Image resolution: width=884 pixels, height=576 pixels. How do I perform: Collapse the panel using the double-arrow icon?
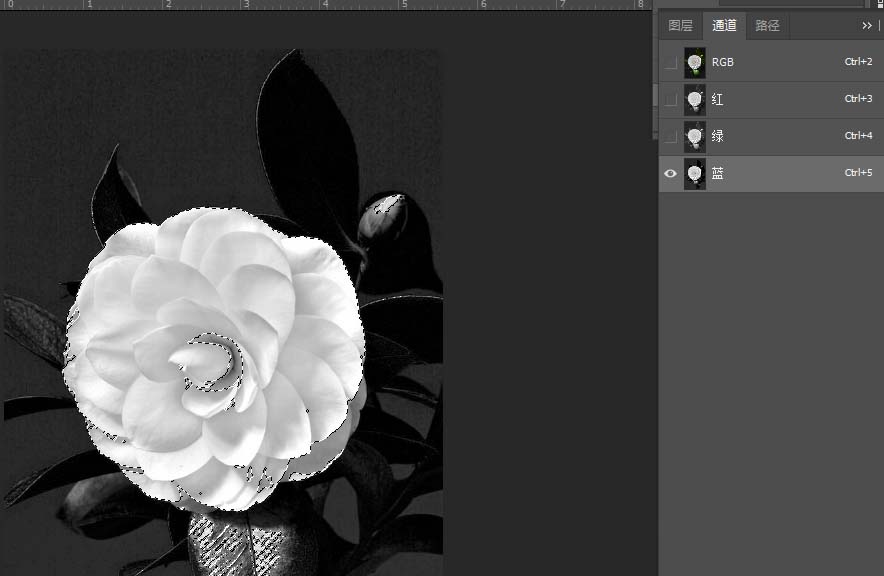(x=866, y=26)
